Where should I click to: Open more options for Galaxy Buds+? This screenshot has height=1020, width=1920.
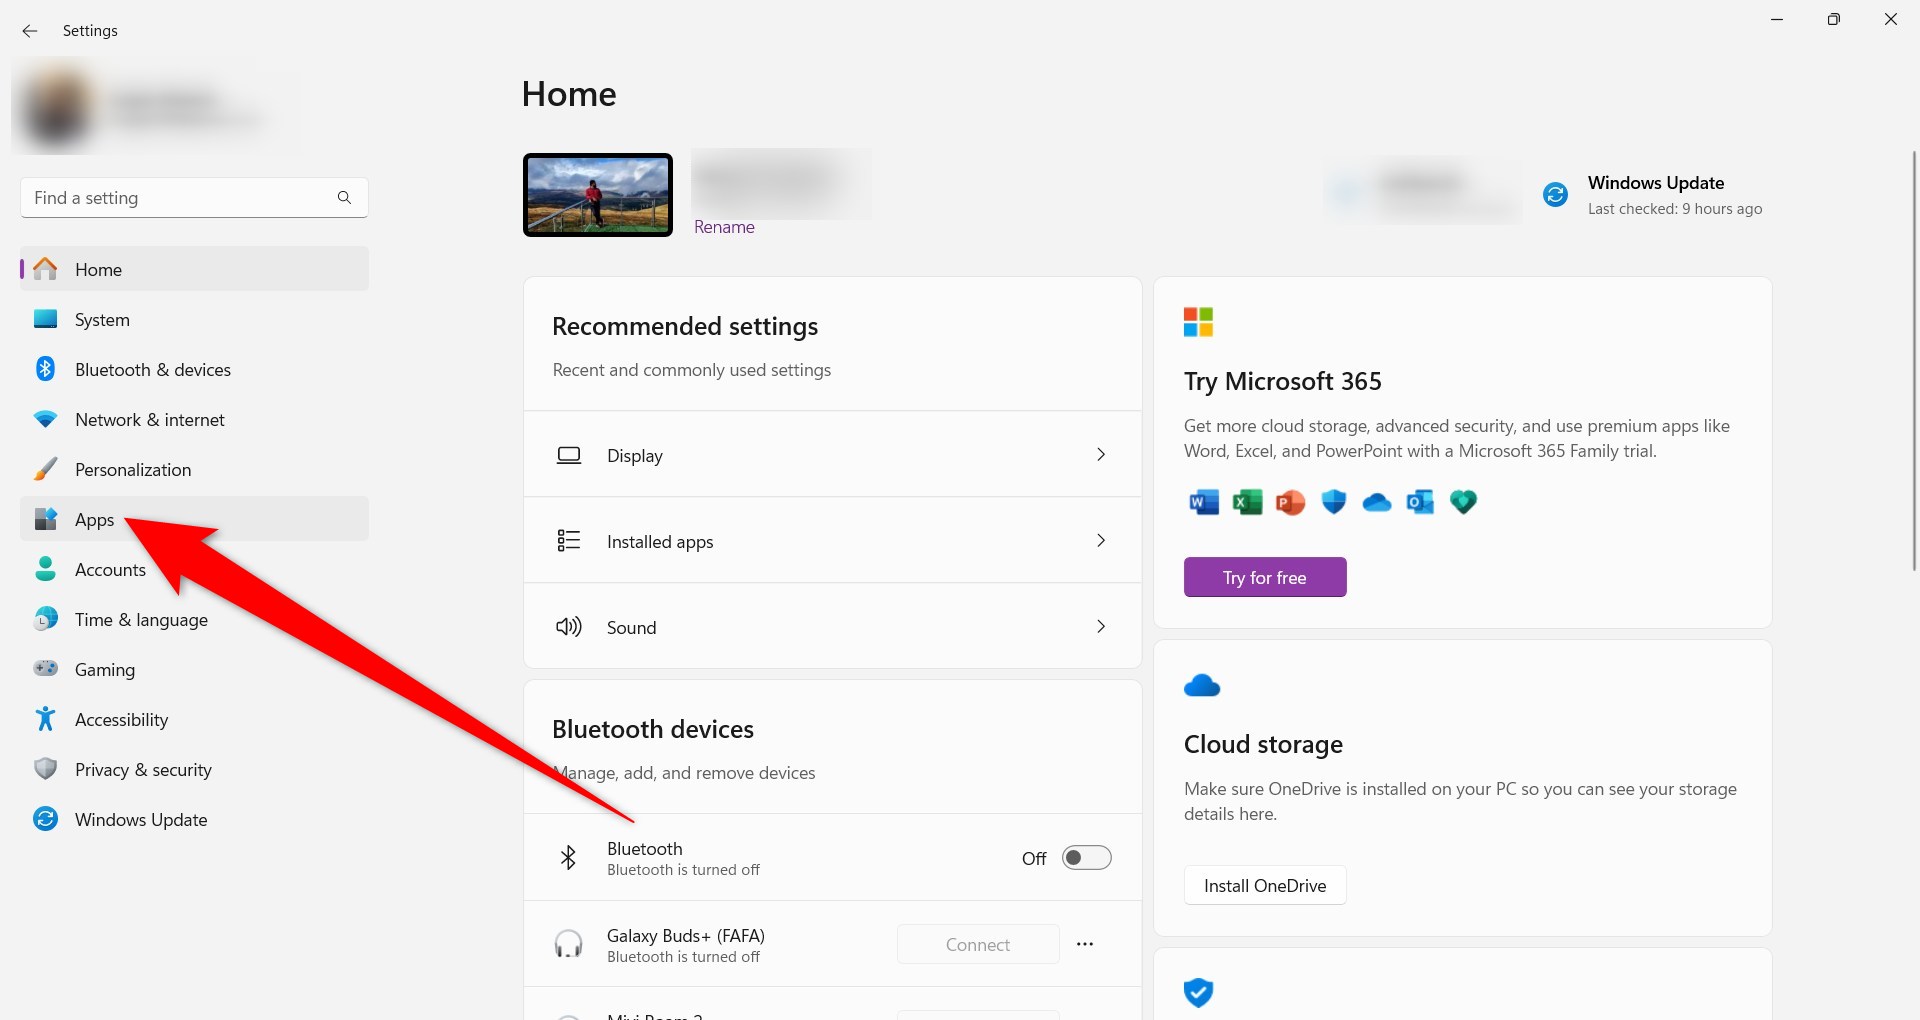tap(1085, 944)
